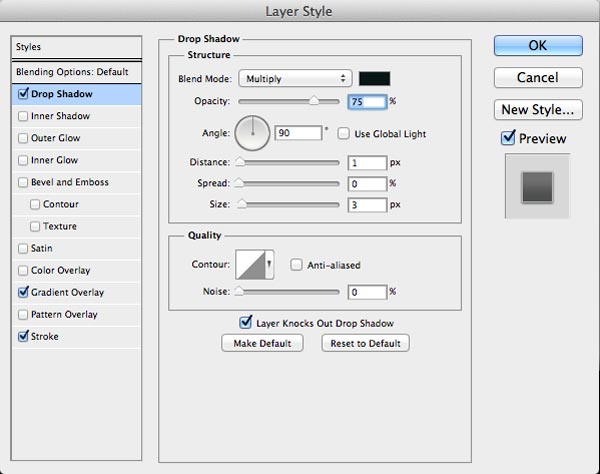The image size is (600, 474).
Task: Toggle the Preview checkbox
Action: (x=508, y=138)
